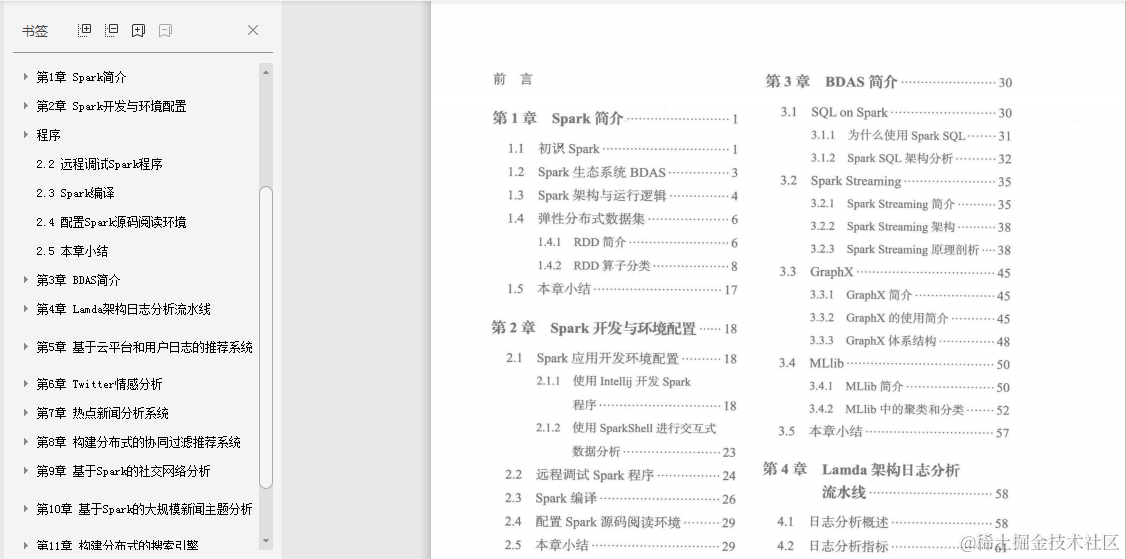Click contents entry 3.4 MLlib
The image size is (1126, 559).
coord(811,363)
